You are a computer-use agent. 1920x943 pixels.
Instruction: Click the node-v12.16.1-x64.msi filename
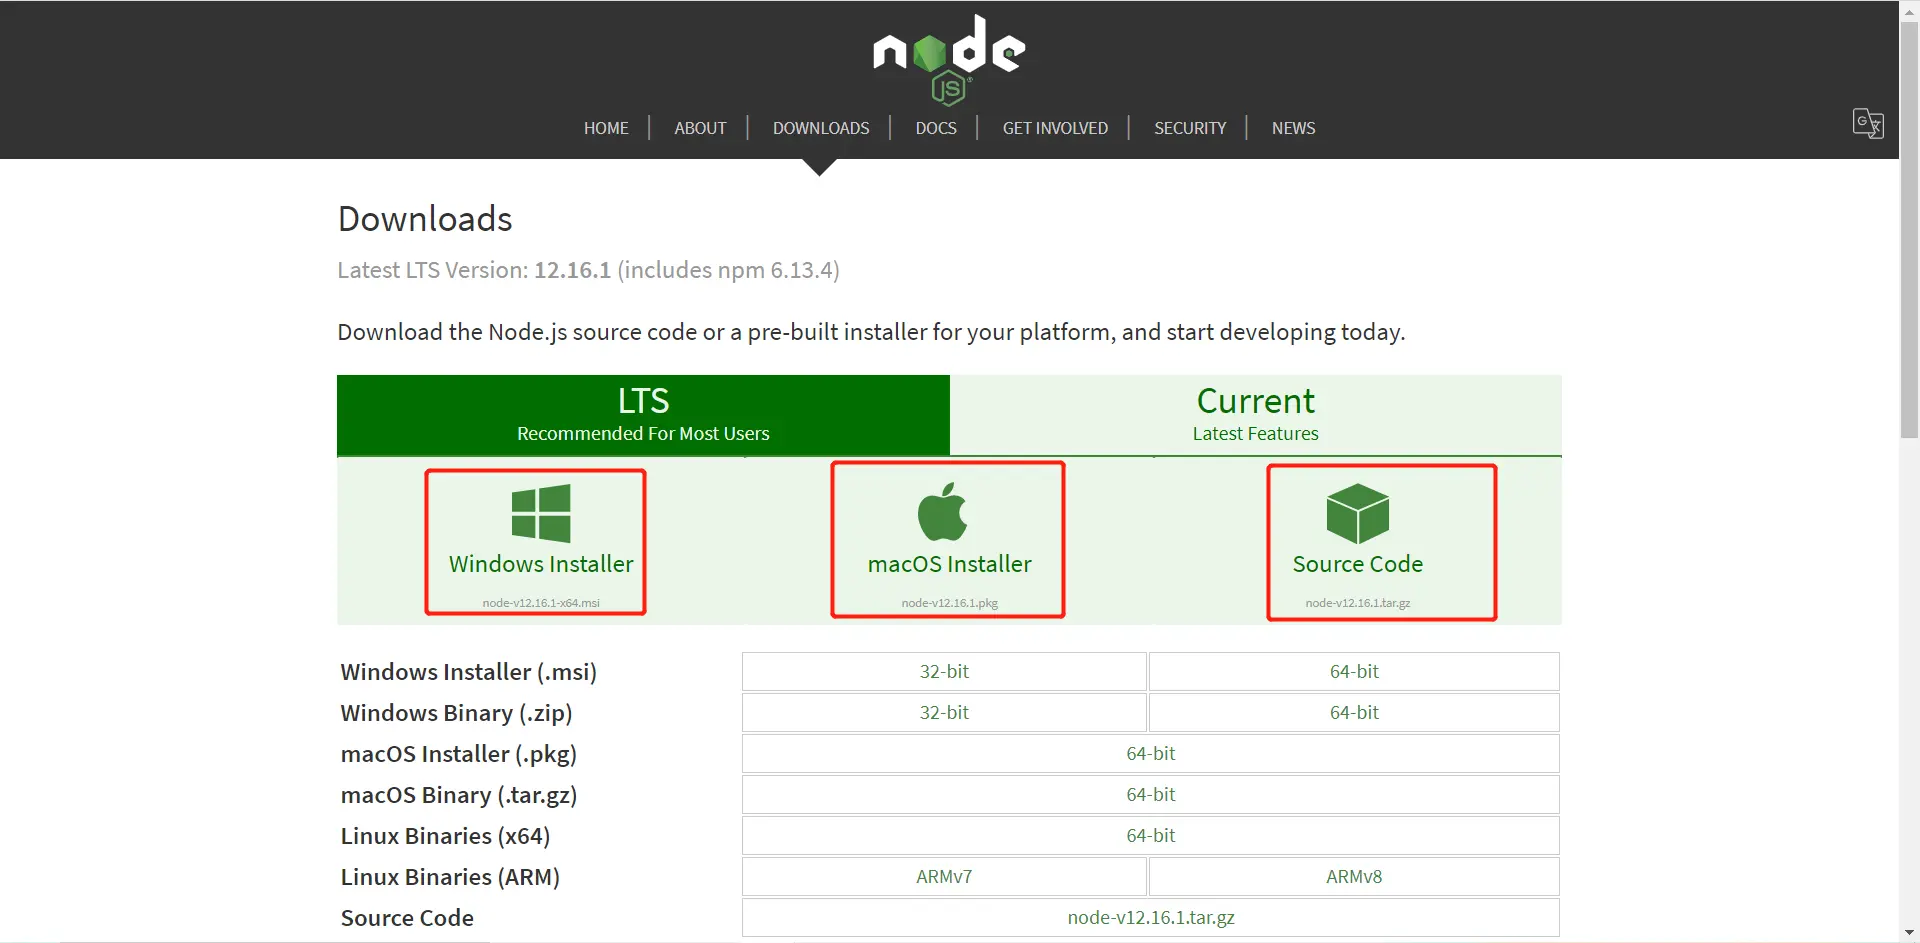coord(541,603)
